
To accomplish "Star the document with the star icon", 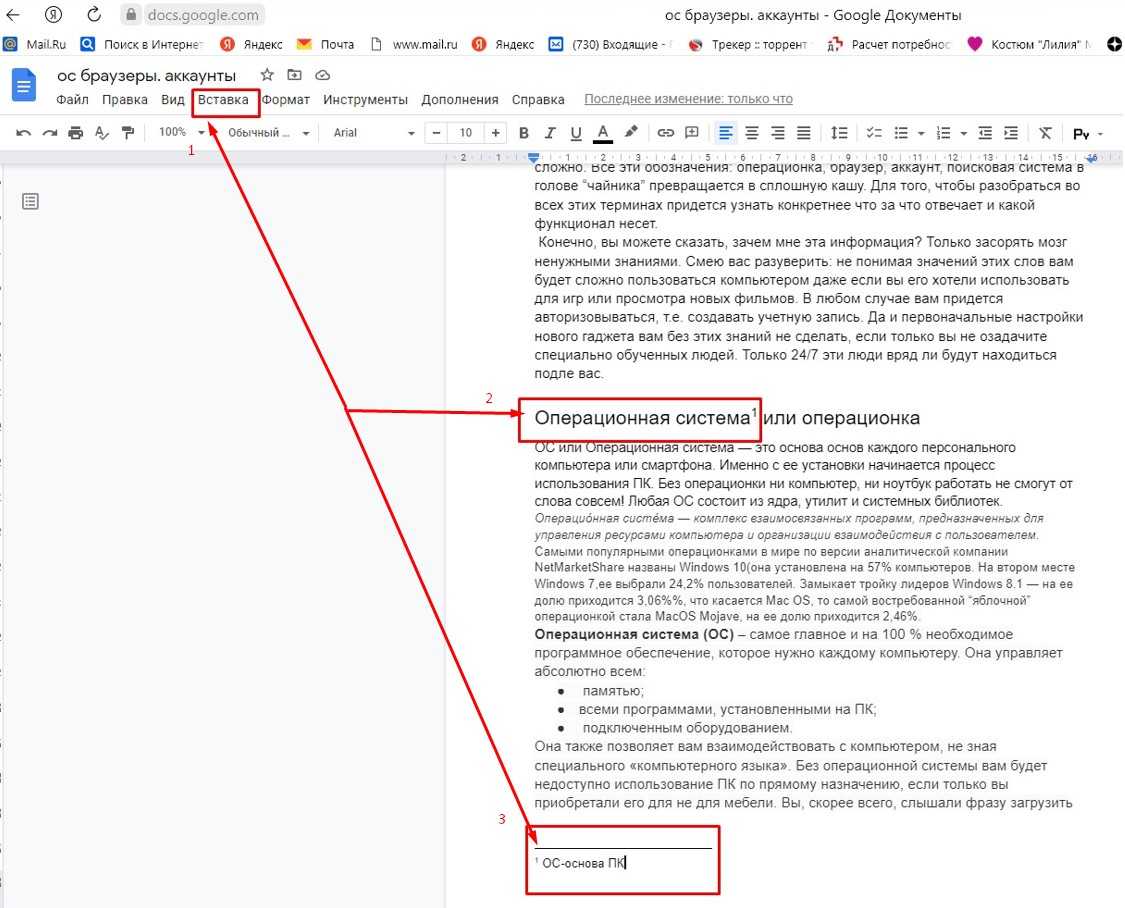I will (x=267, y=75).
